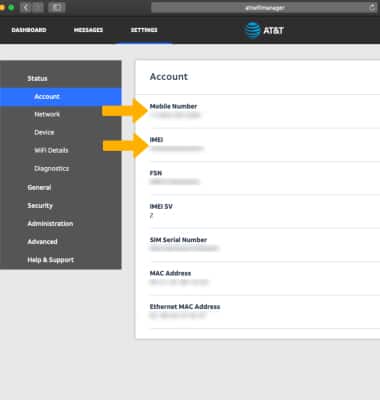Open the Help & Support section
This screenshot has width=380, height=400.
pos(51,260)
